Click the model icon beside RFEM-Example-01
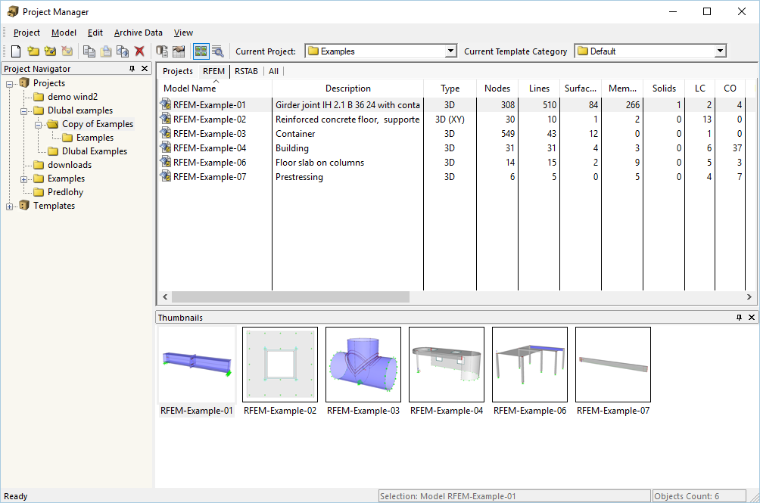The image size is (760, 503). click(166, 104)
